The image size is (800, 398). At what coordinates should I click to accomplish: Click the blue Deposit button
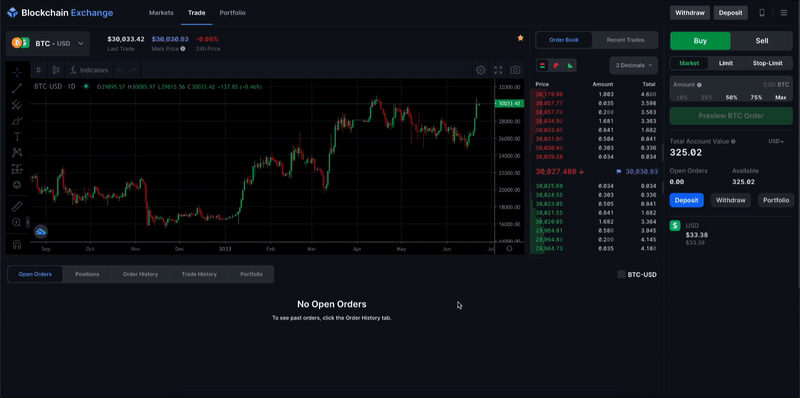pos(686,200)
